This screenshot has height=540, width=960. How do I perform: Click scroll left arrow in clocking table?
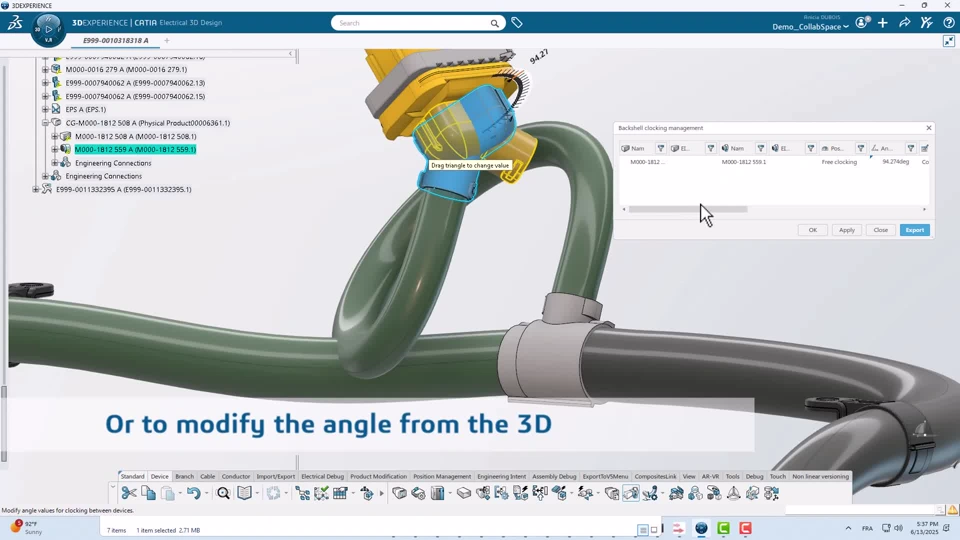coord(624,209)
